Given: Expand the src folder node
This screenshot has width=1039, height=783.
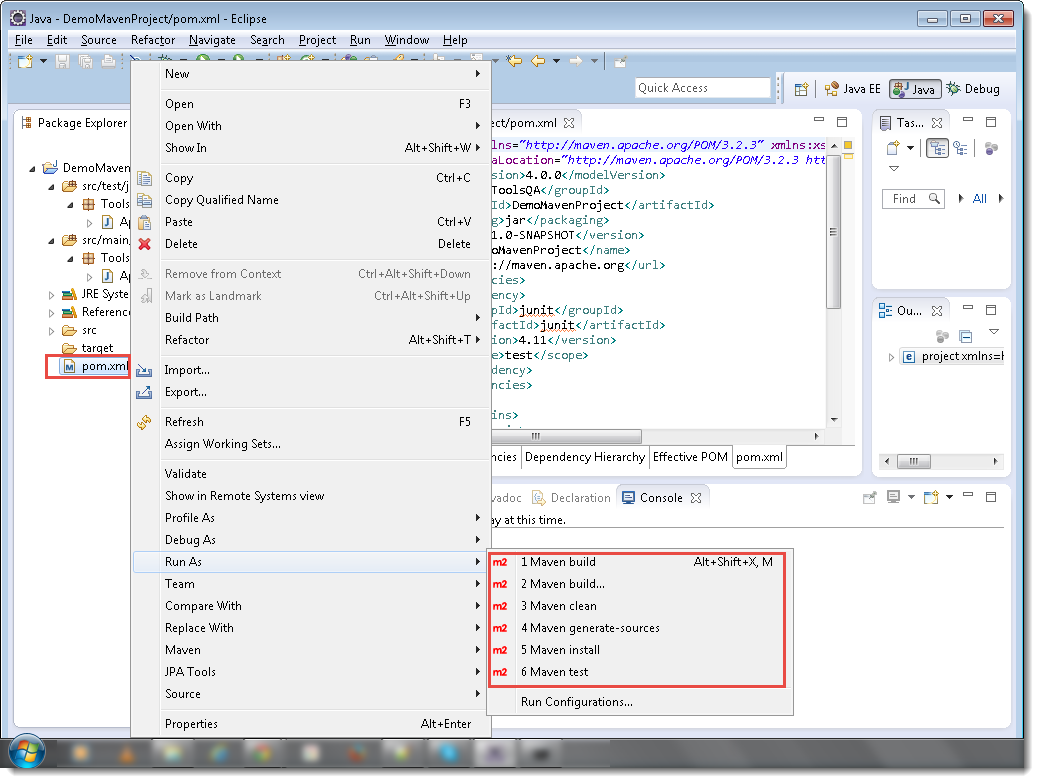Looking at the screenshot, I should (x=52, y=331).
